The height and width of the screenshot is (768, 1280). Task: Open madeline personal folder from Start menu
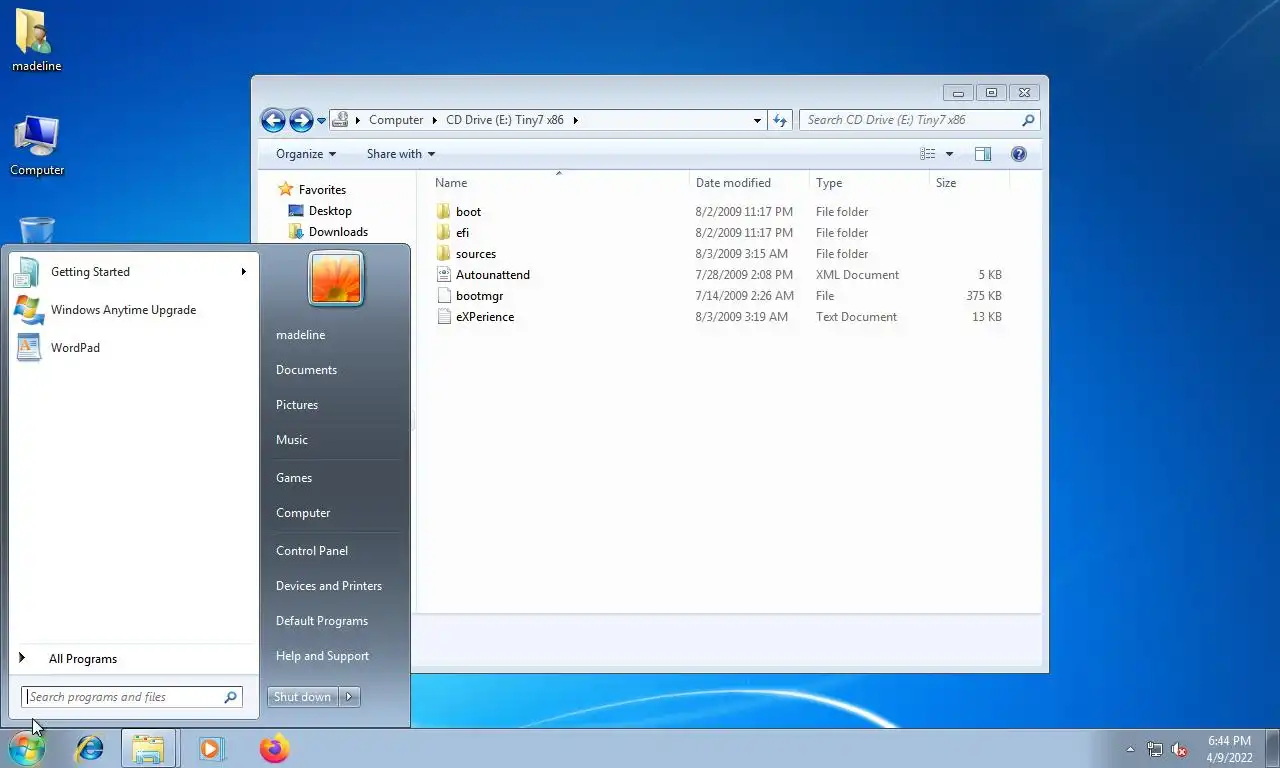tap(301, 335)
